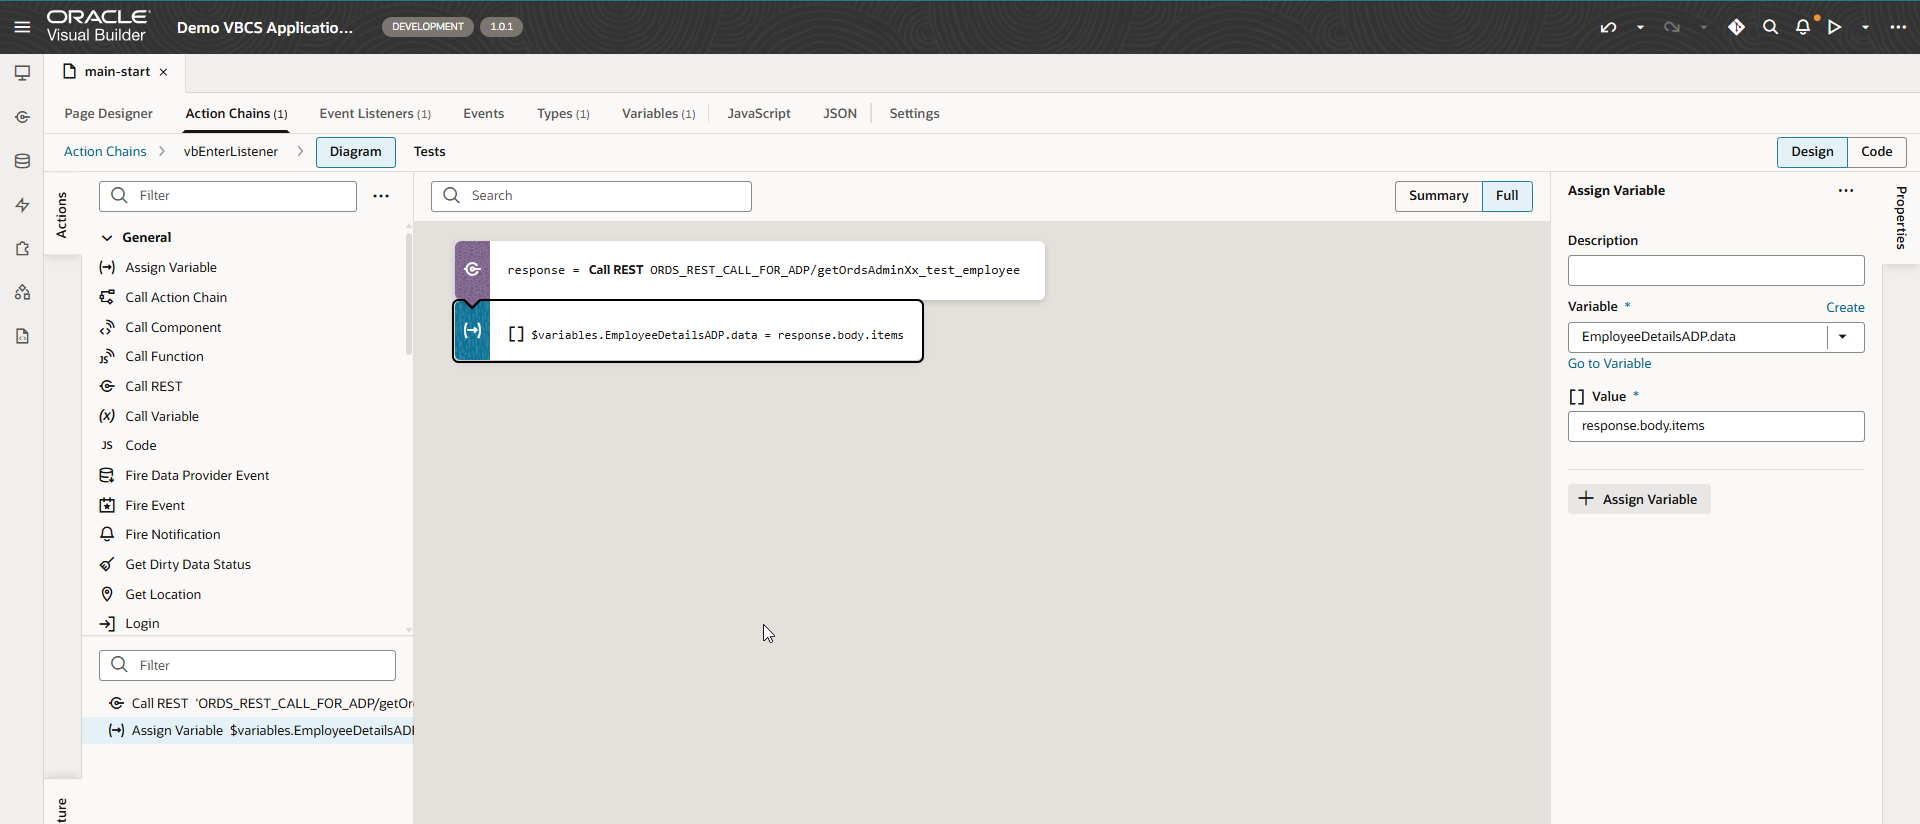Screen dimensions: 1920x824
Task: Click the Go to Variable link
Action: [x=1609, y=364]
